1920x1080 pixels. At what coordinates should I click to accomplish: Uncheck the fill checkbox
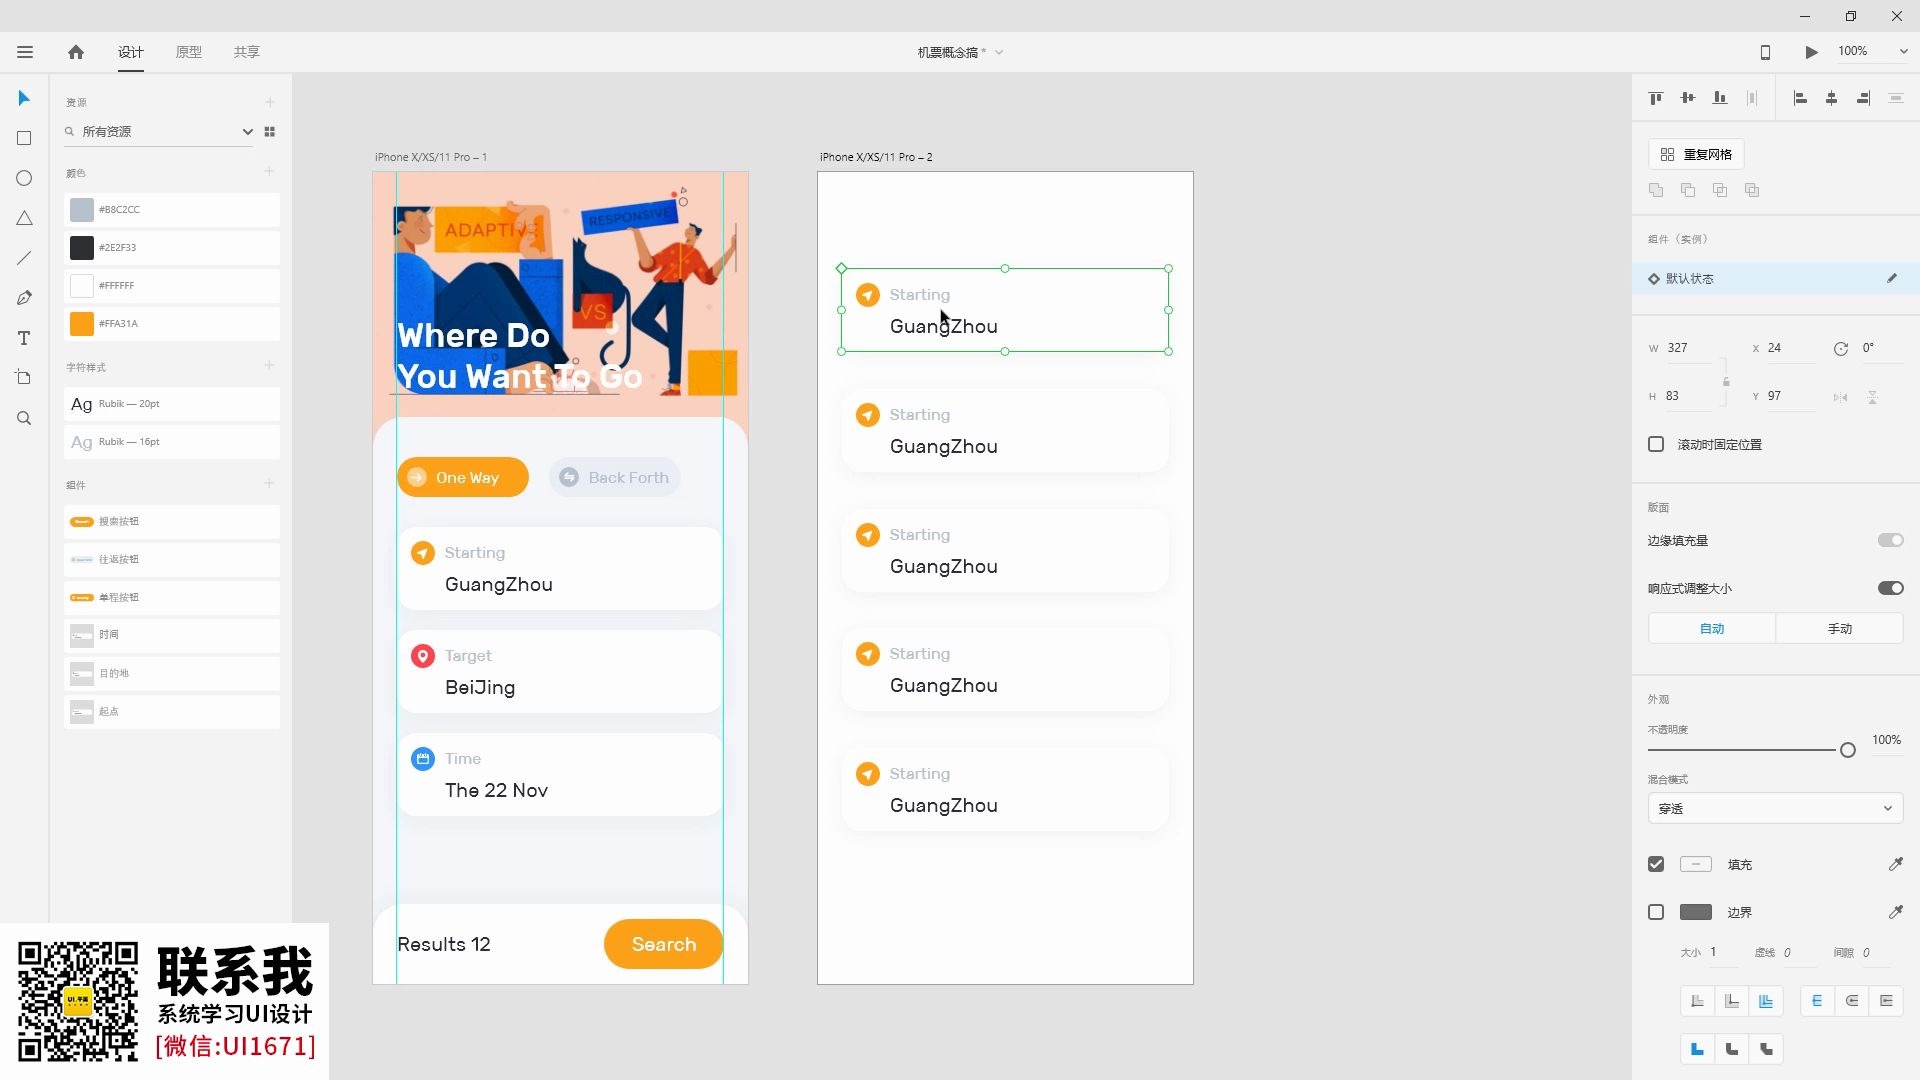click(x=1656, y=864)
